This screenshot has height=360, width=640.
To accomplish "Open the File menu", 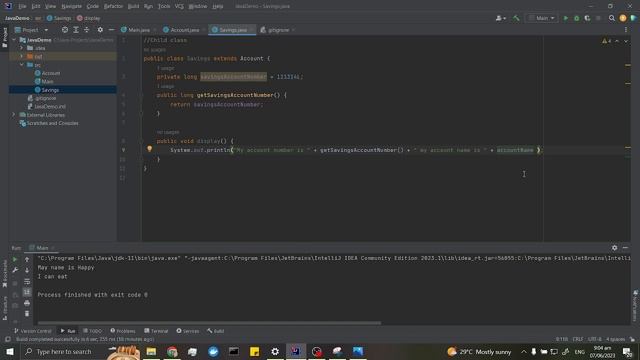I will (x=22, y=6).
